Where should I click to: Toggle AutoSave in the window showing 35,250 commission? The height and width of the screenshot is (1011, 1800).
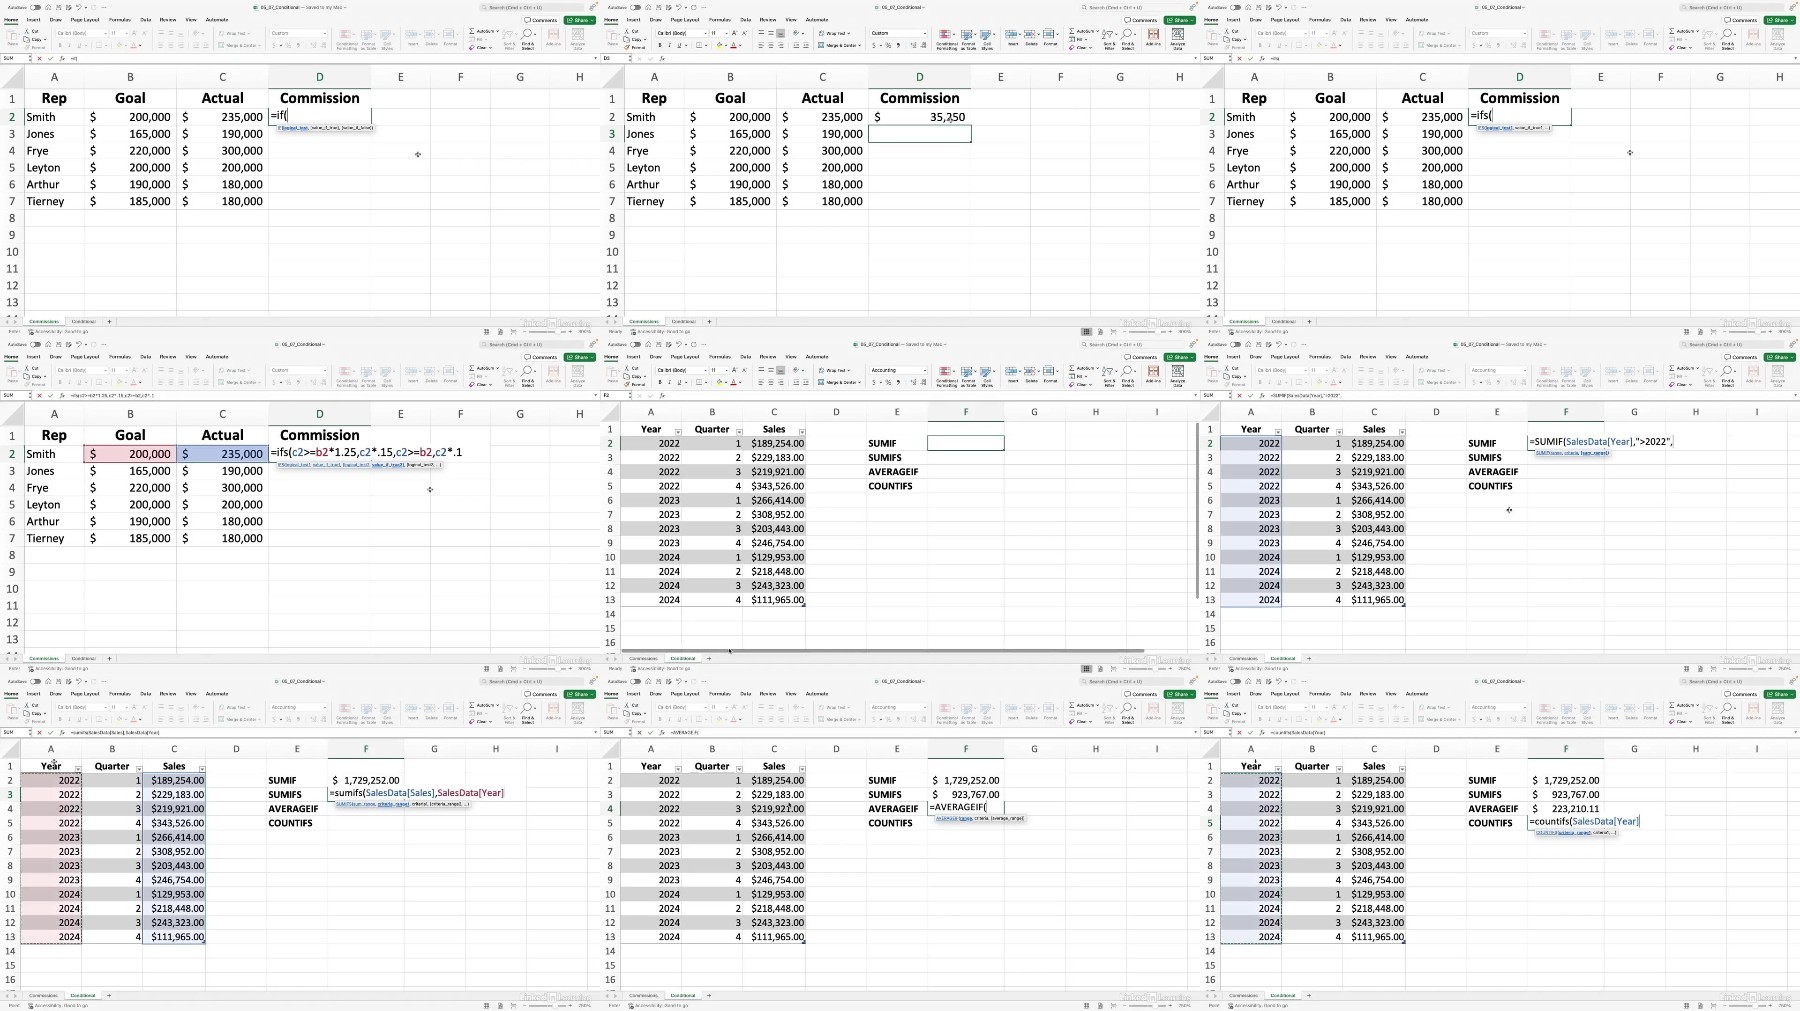[635, 7]
